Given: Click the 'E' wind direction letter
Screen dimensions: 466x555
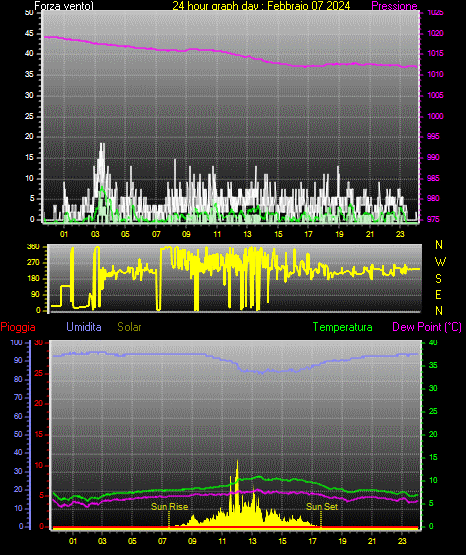Looking at the screenshot, I should (438, 294).
